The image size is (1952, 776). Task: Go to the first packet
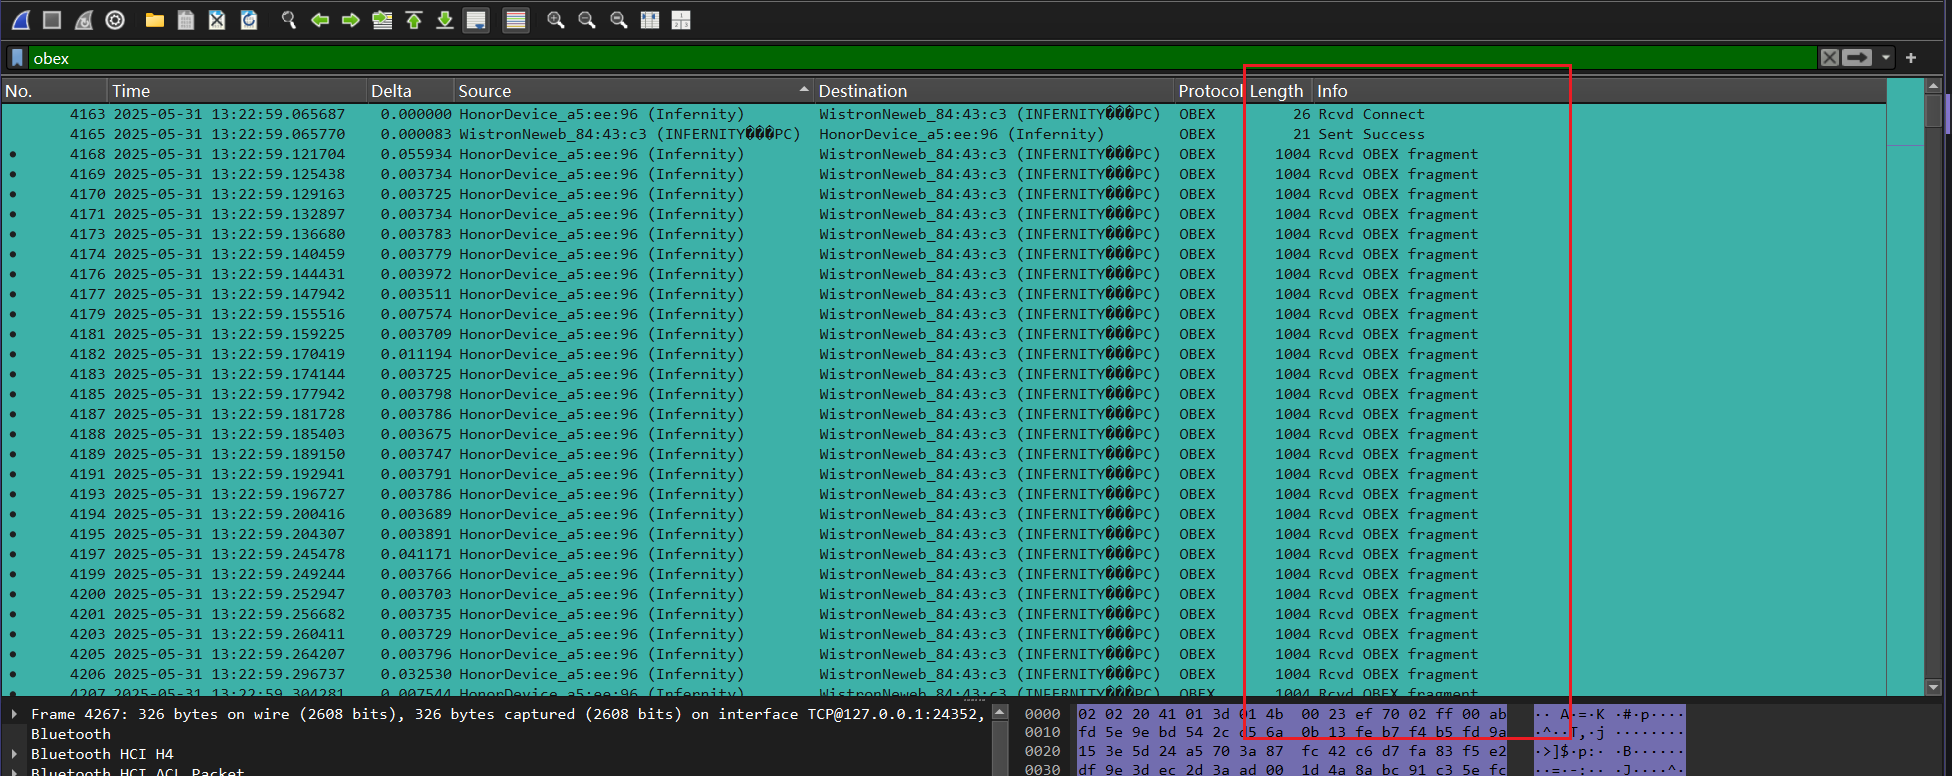pos(413,20)
